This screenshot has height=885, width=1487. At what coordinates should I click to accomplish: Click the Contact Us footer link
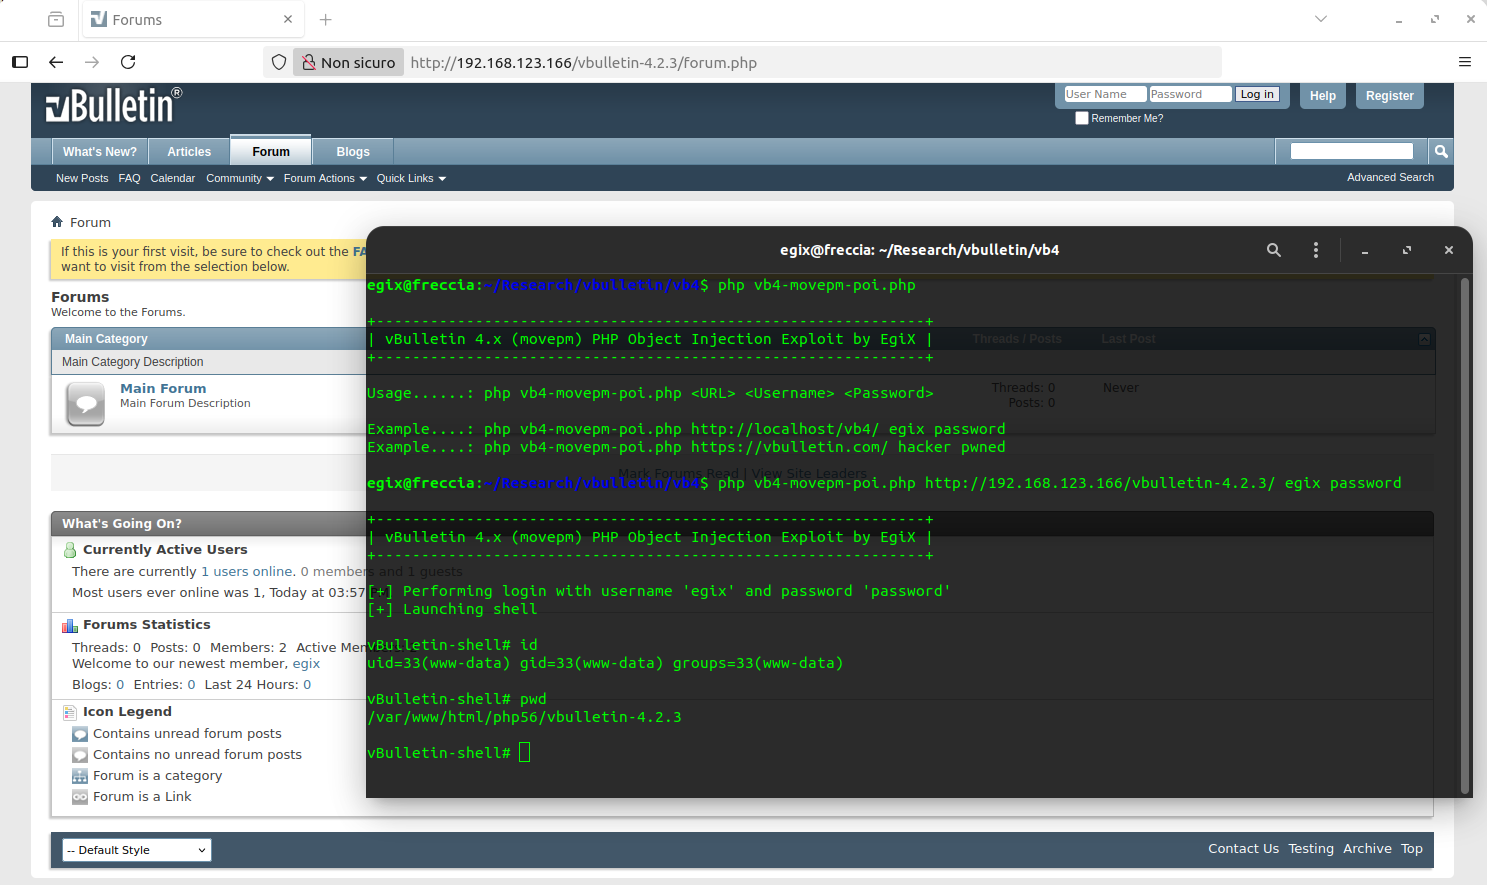pyautogui.click(x=1243, y=848)
